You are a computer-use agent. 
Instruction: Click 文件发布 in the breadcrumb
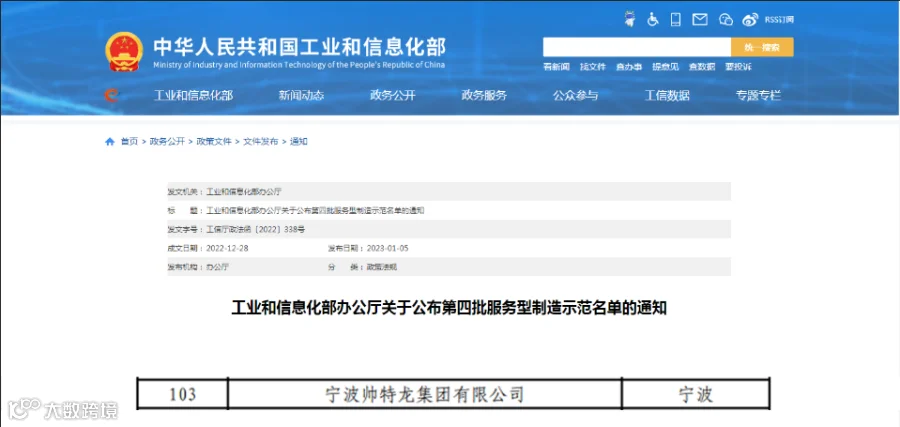(261, 142)
